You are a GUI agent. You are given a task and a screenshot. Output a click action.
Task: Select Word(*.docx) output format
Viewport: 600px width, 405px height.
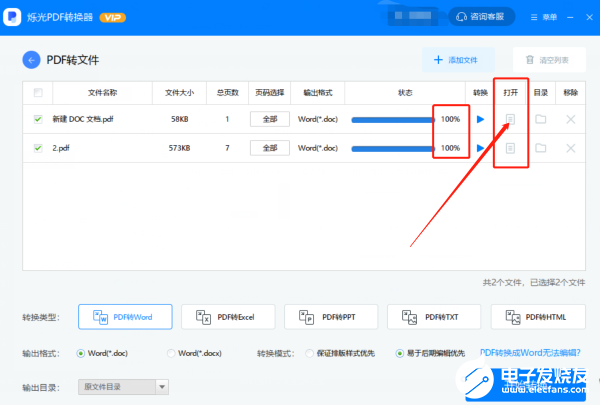pyautogui.click(x=171, y=353)
